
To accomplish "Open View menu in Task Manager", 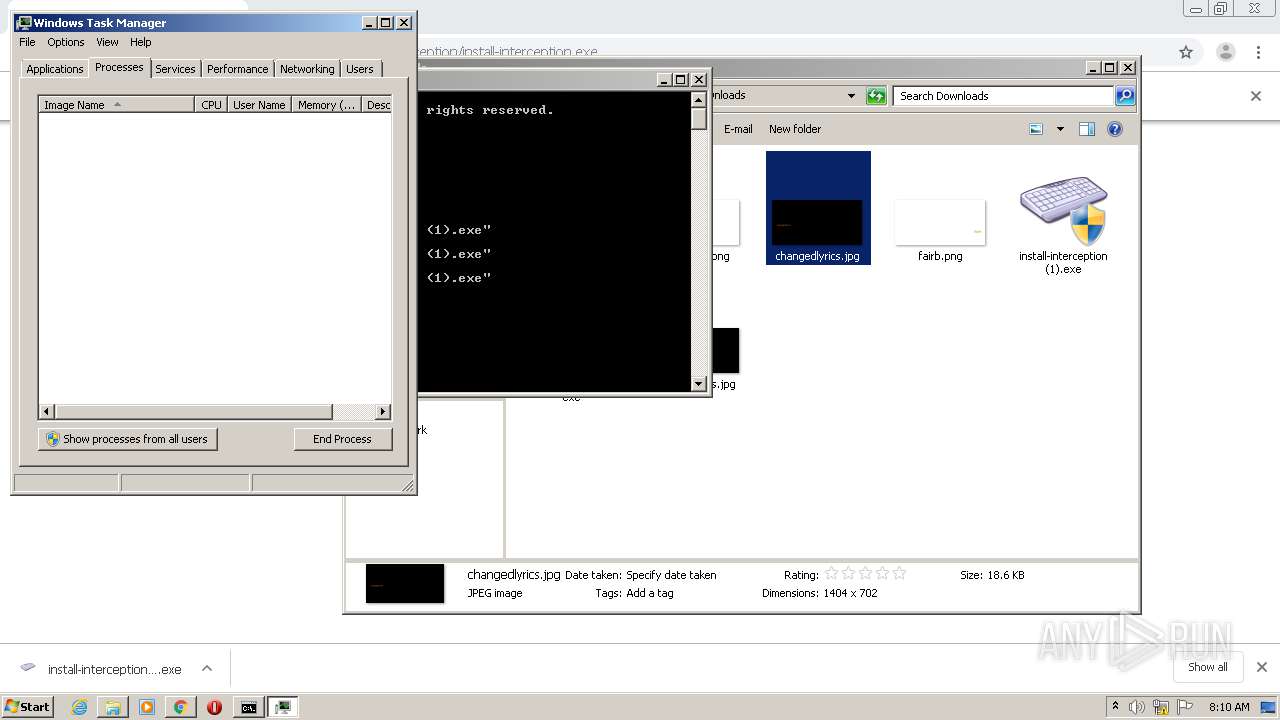I will (x=107, y=42).
